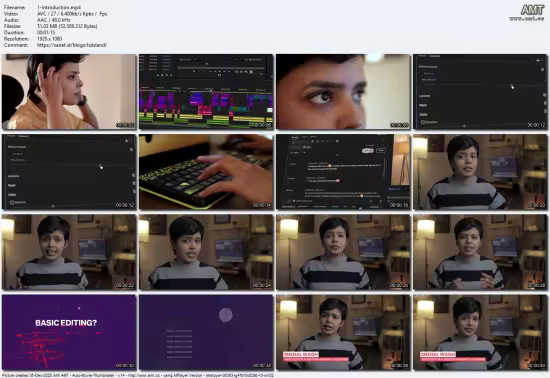Click the Duration value 00:01:15
Viewport: 550px width, 378px height.
[46, 32]
